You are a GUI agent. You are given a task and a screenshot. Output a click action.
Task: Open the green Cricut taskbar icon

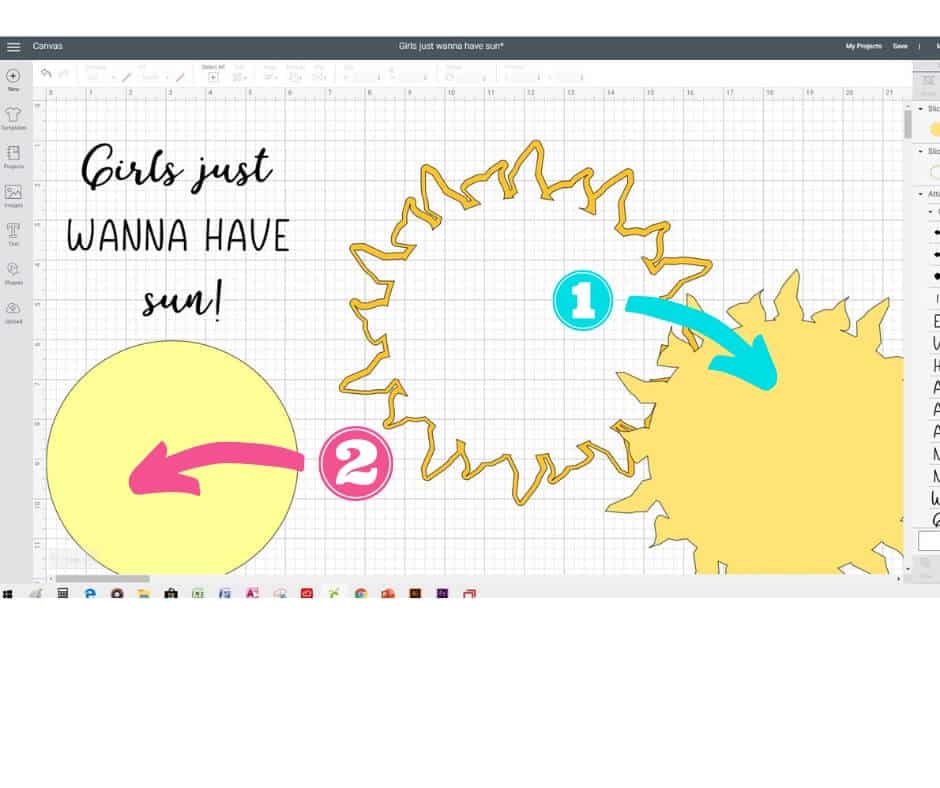pos(334,594)
